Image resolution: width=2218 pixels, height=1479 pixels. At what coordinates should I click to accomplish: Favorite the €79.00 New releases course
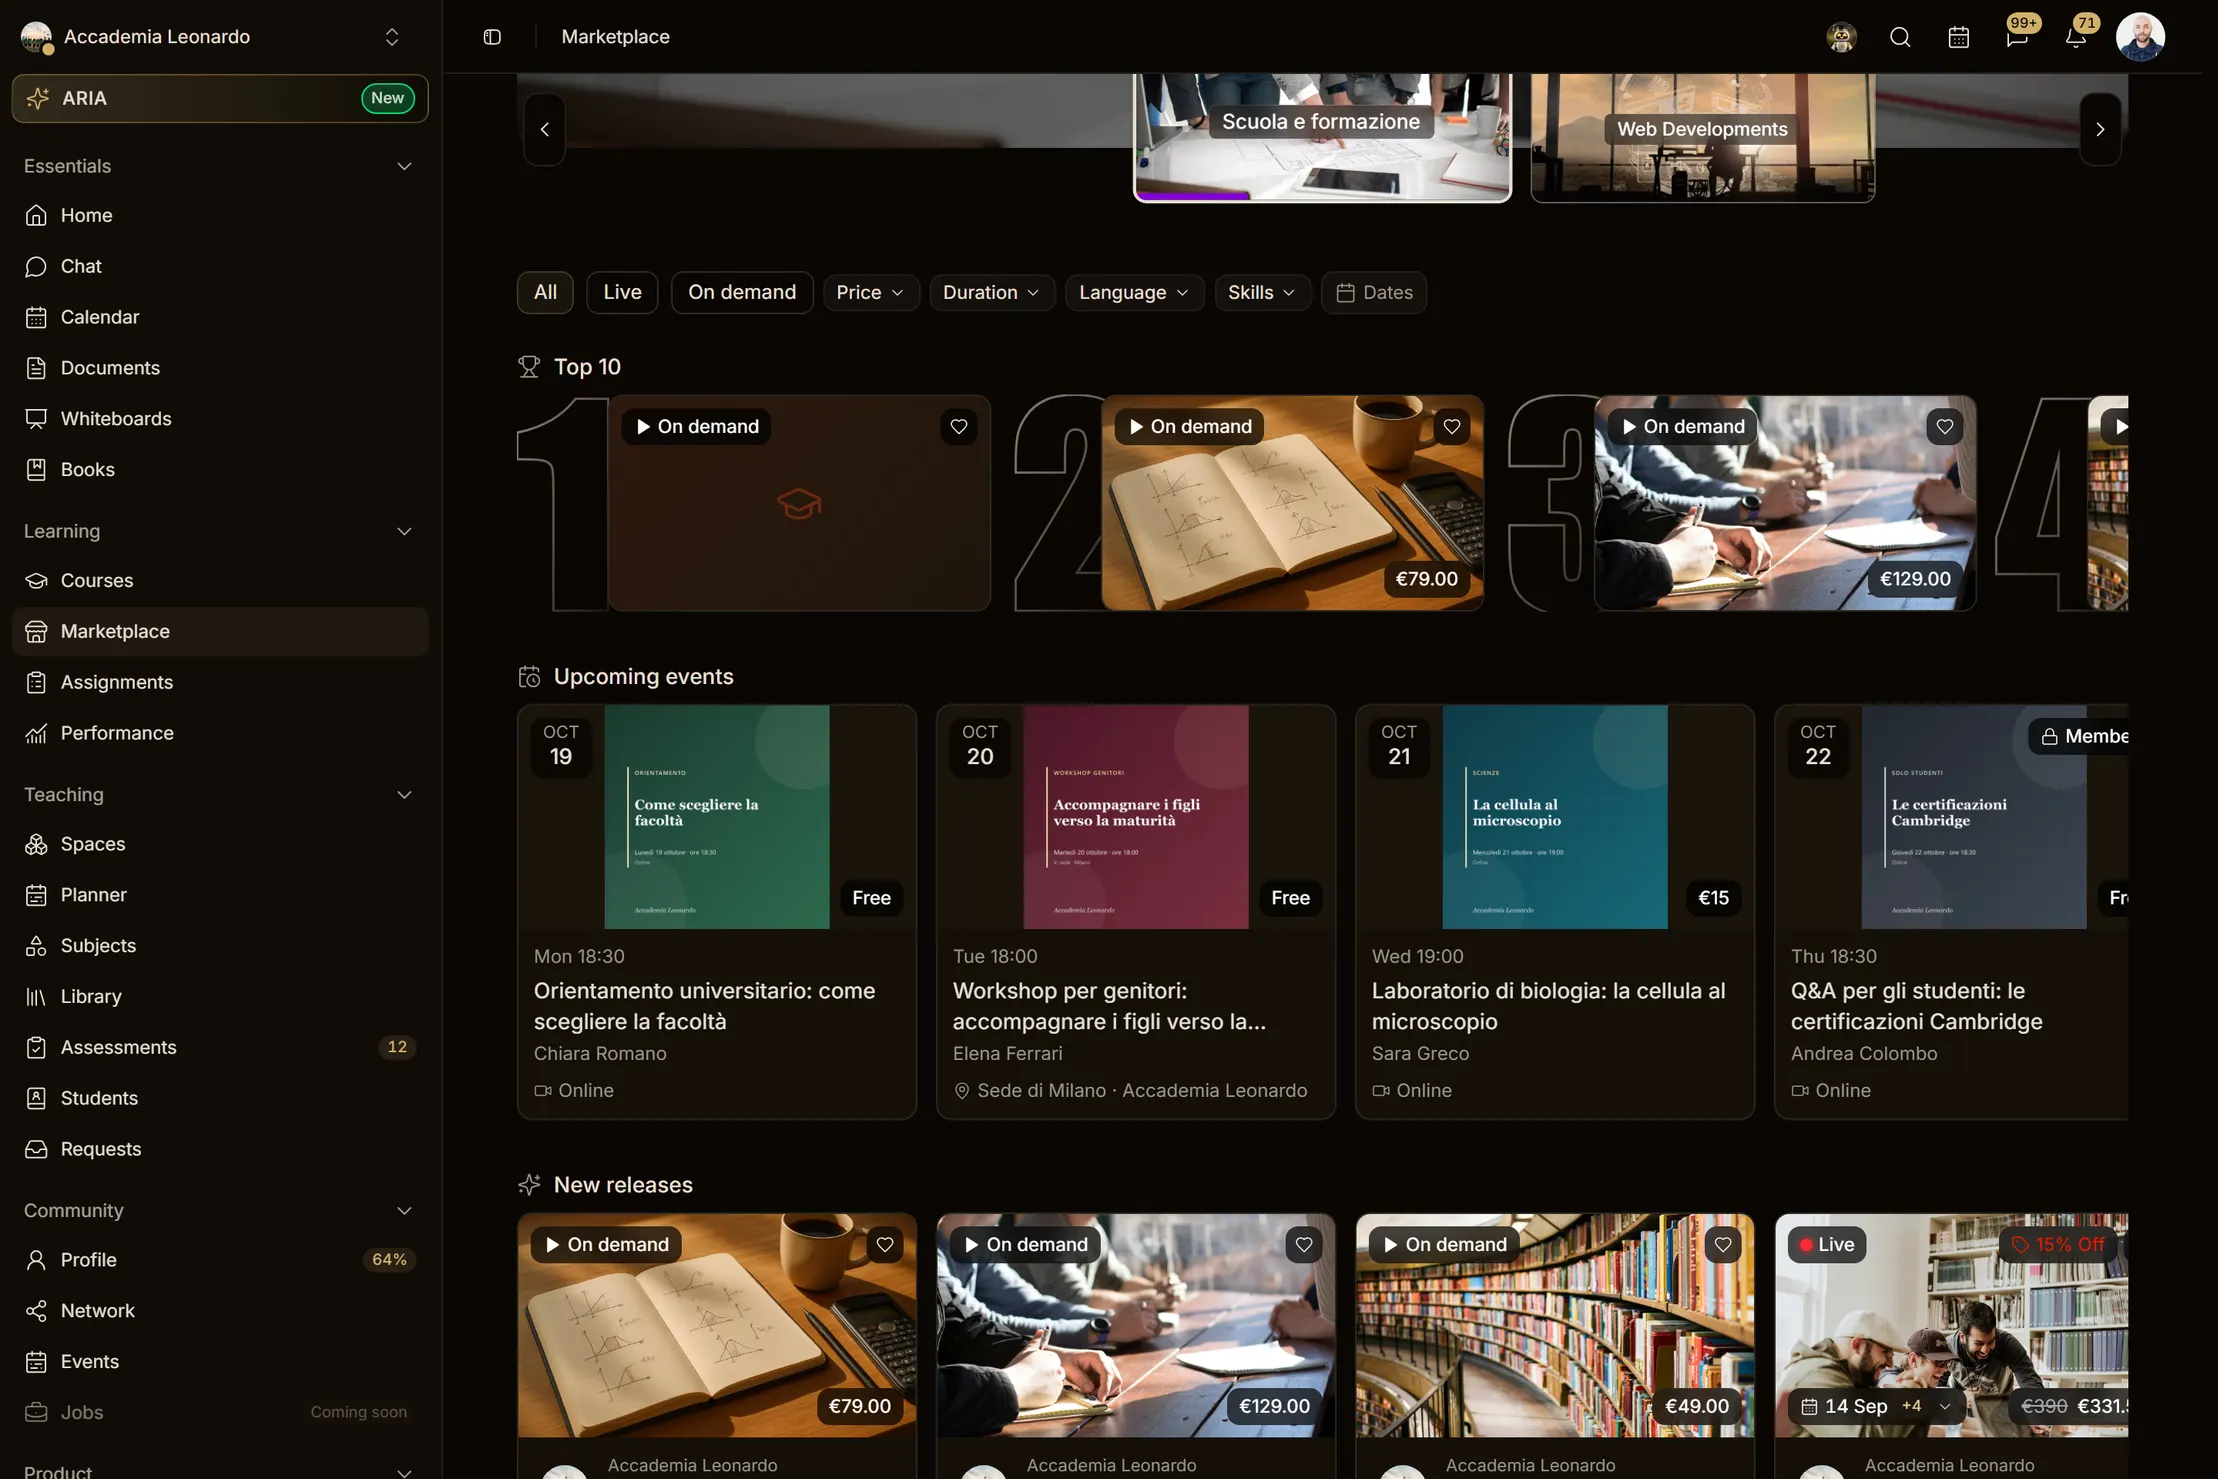(x=885, y=1245)
